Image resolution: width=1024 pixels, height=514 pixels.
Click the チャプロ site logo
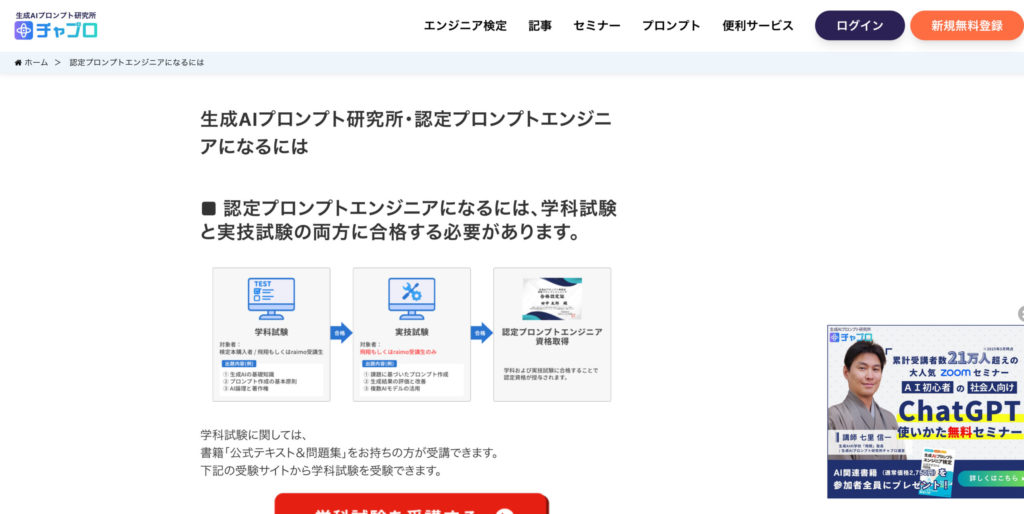tap(56, 25)
